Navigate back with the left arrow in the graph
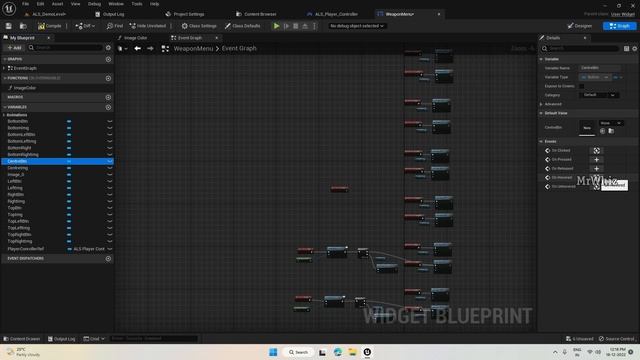 coord(138,49)
